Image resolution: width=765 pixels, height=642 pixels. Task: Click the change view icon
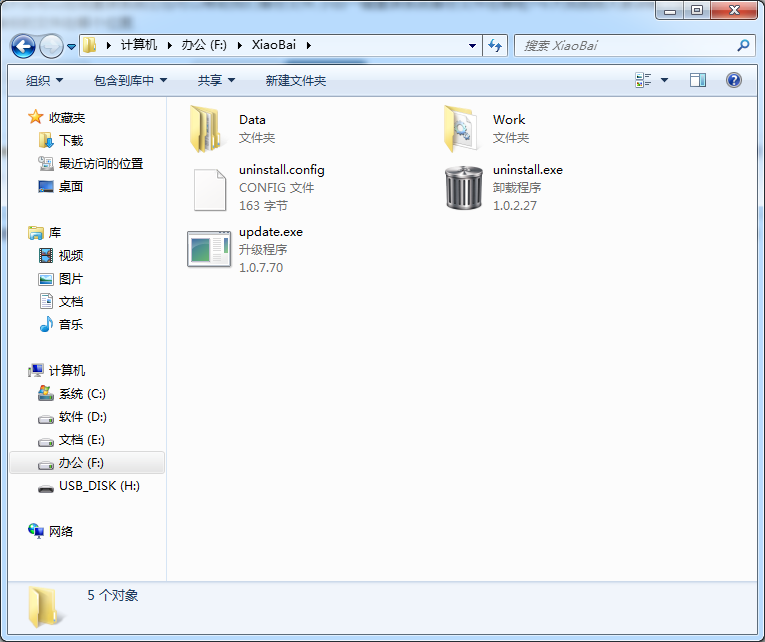643,80
